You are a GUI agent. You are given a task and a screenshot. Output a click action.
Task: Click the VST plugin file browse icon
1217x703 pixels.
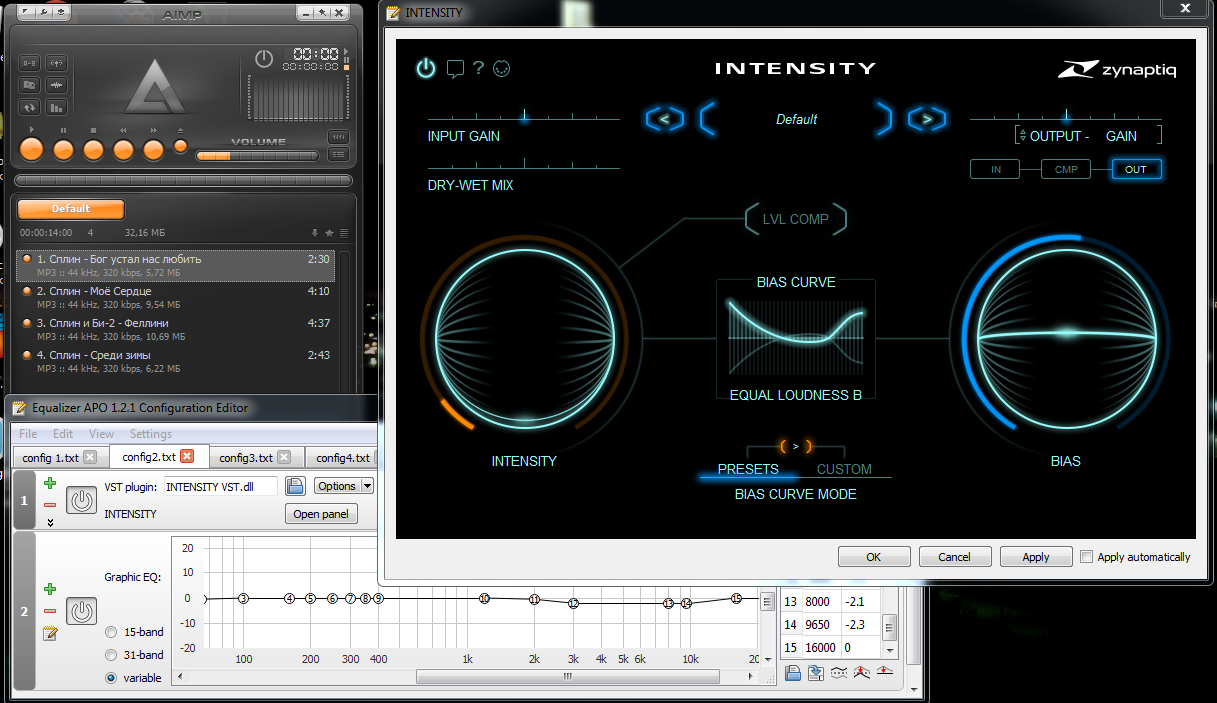(295, 486)
